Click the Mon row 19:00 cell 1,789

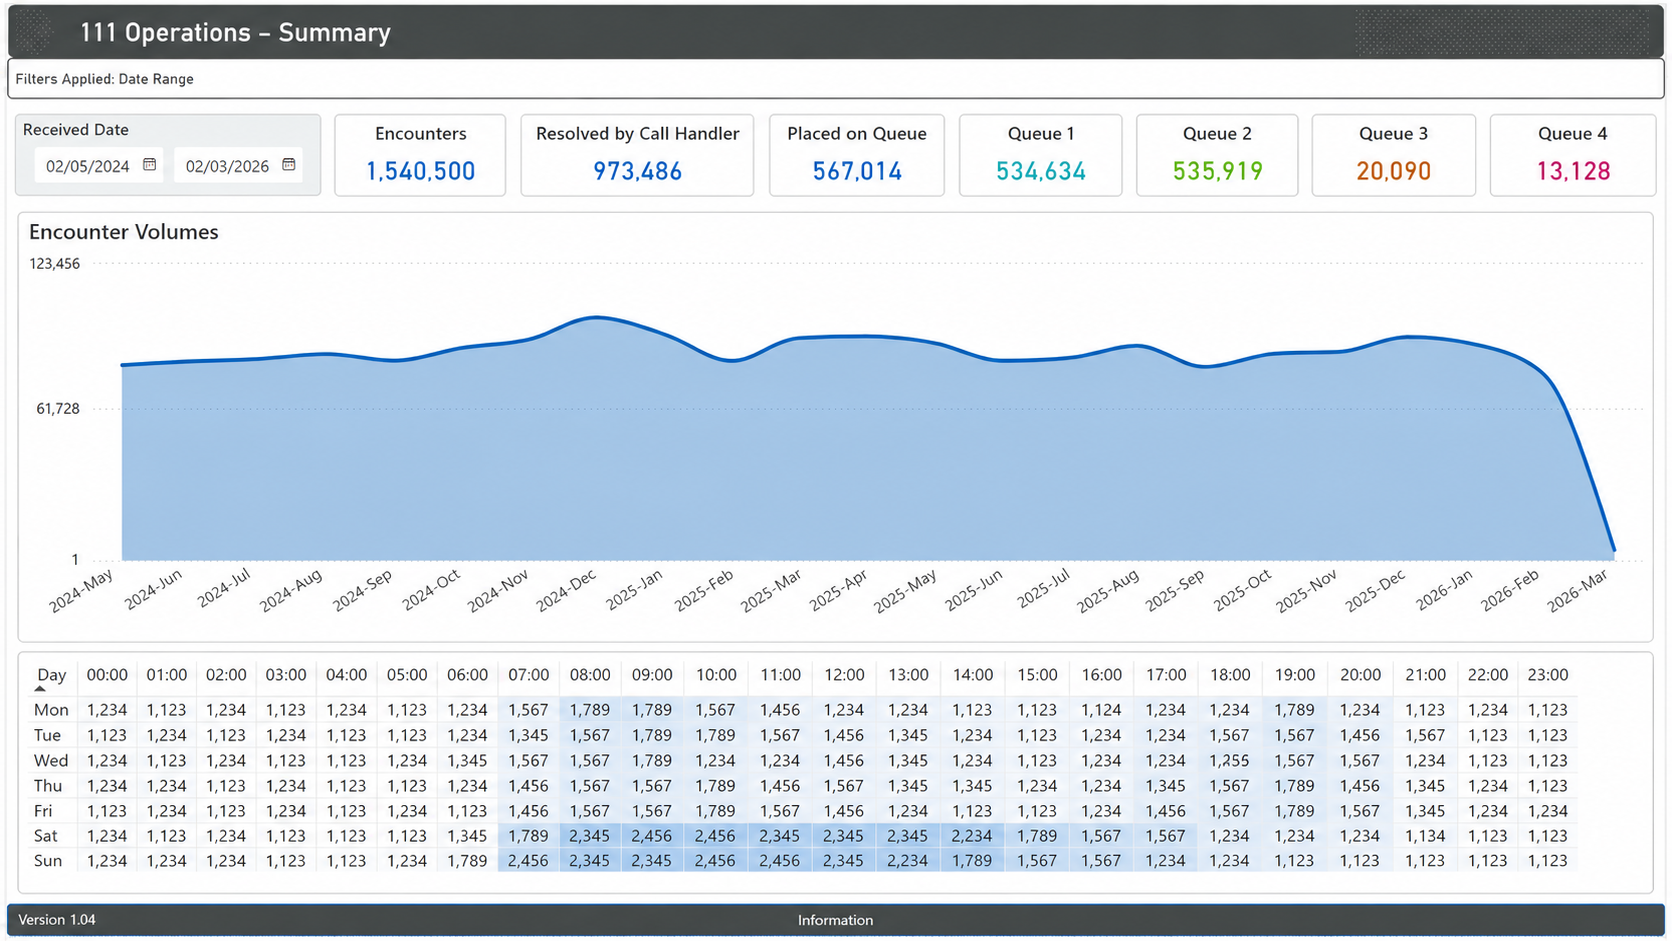pyautogui.click(x=1295, y=710)
